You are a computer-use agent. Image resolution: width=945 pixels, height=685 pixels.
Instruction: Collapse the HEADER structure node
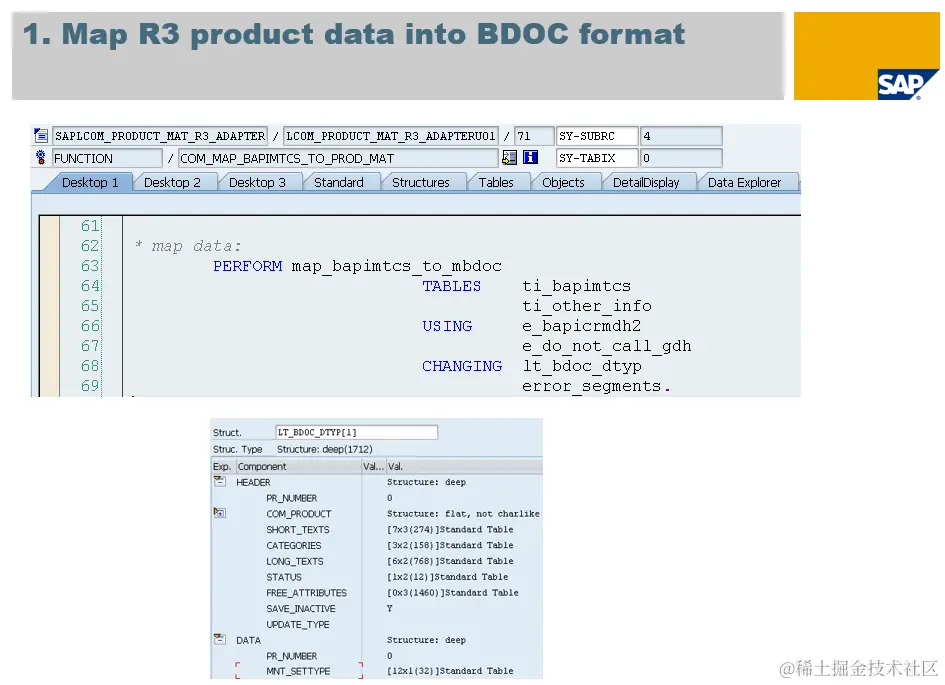pos(220,481)
